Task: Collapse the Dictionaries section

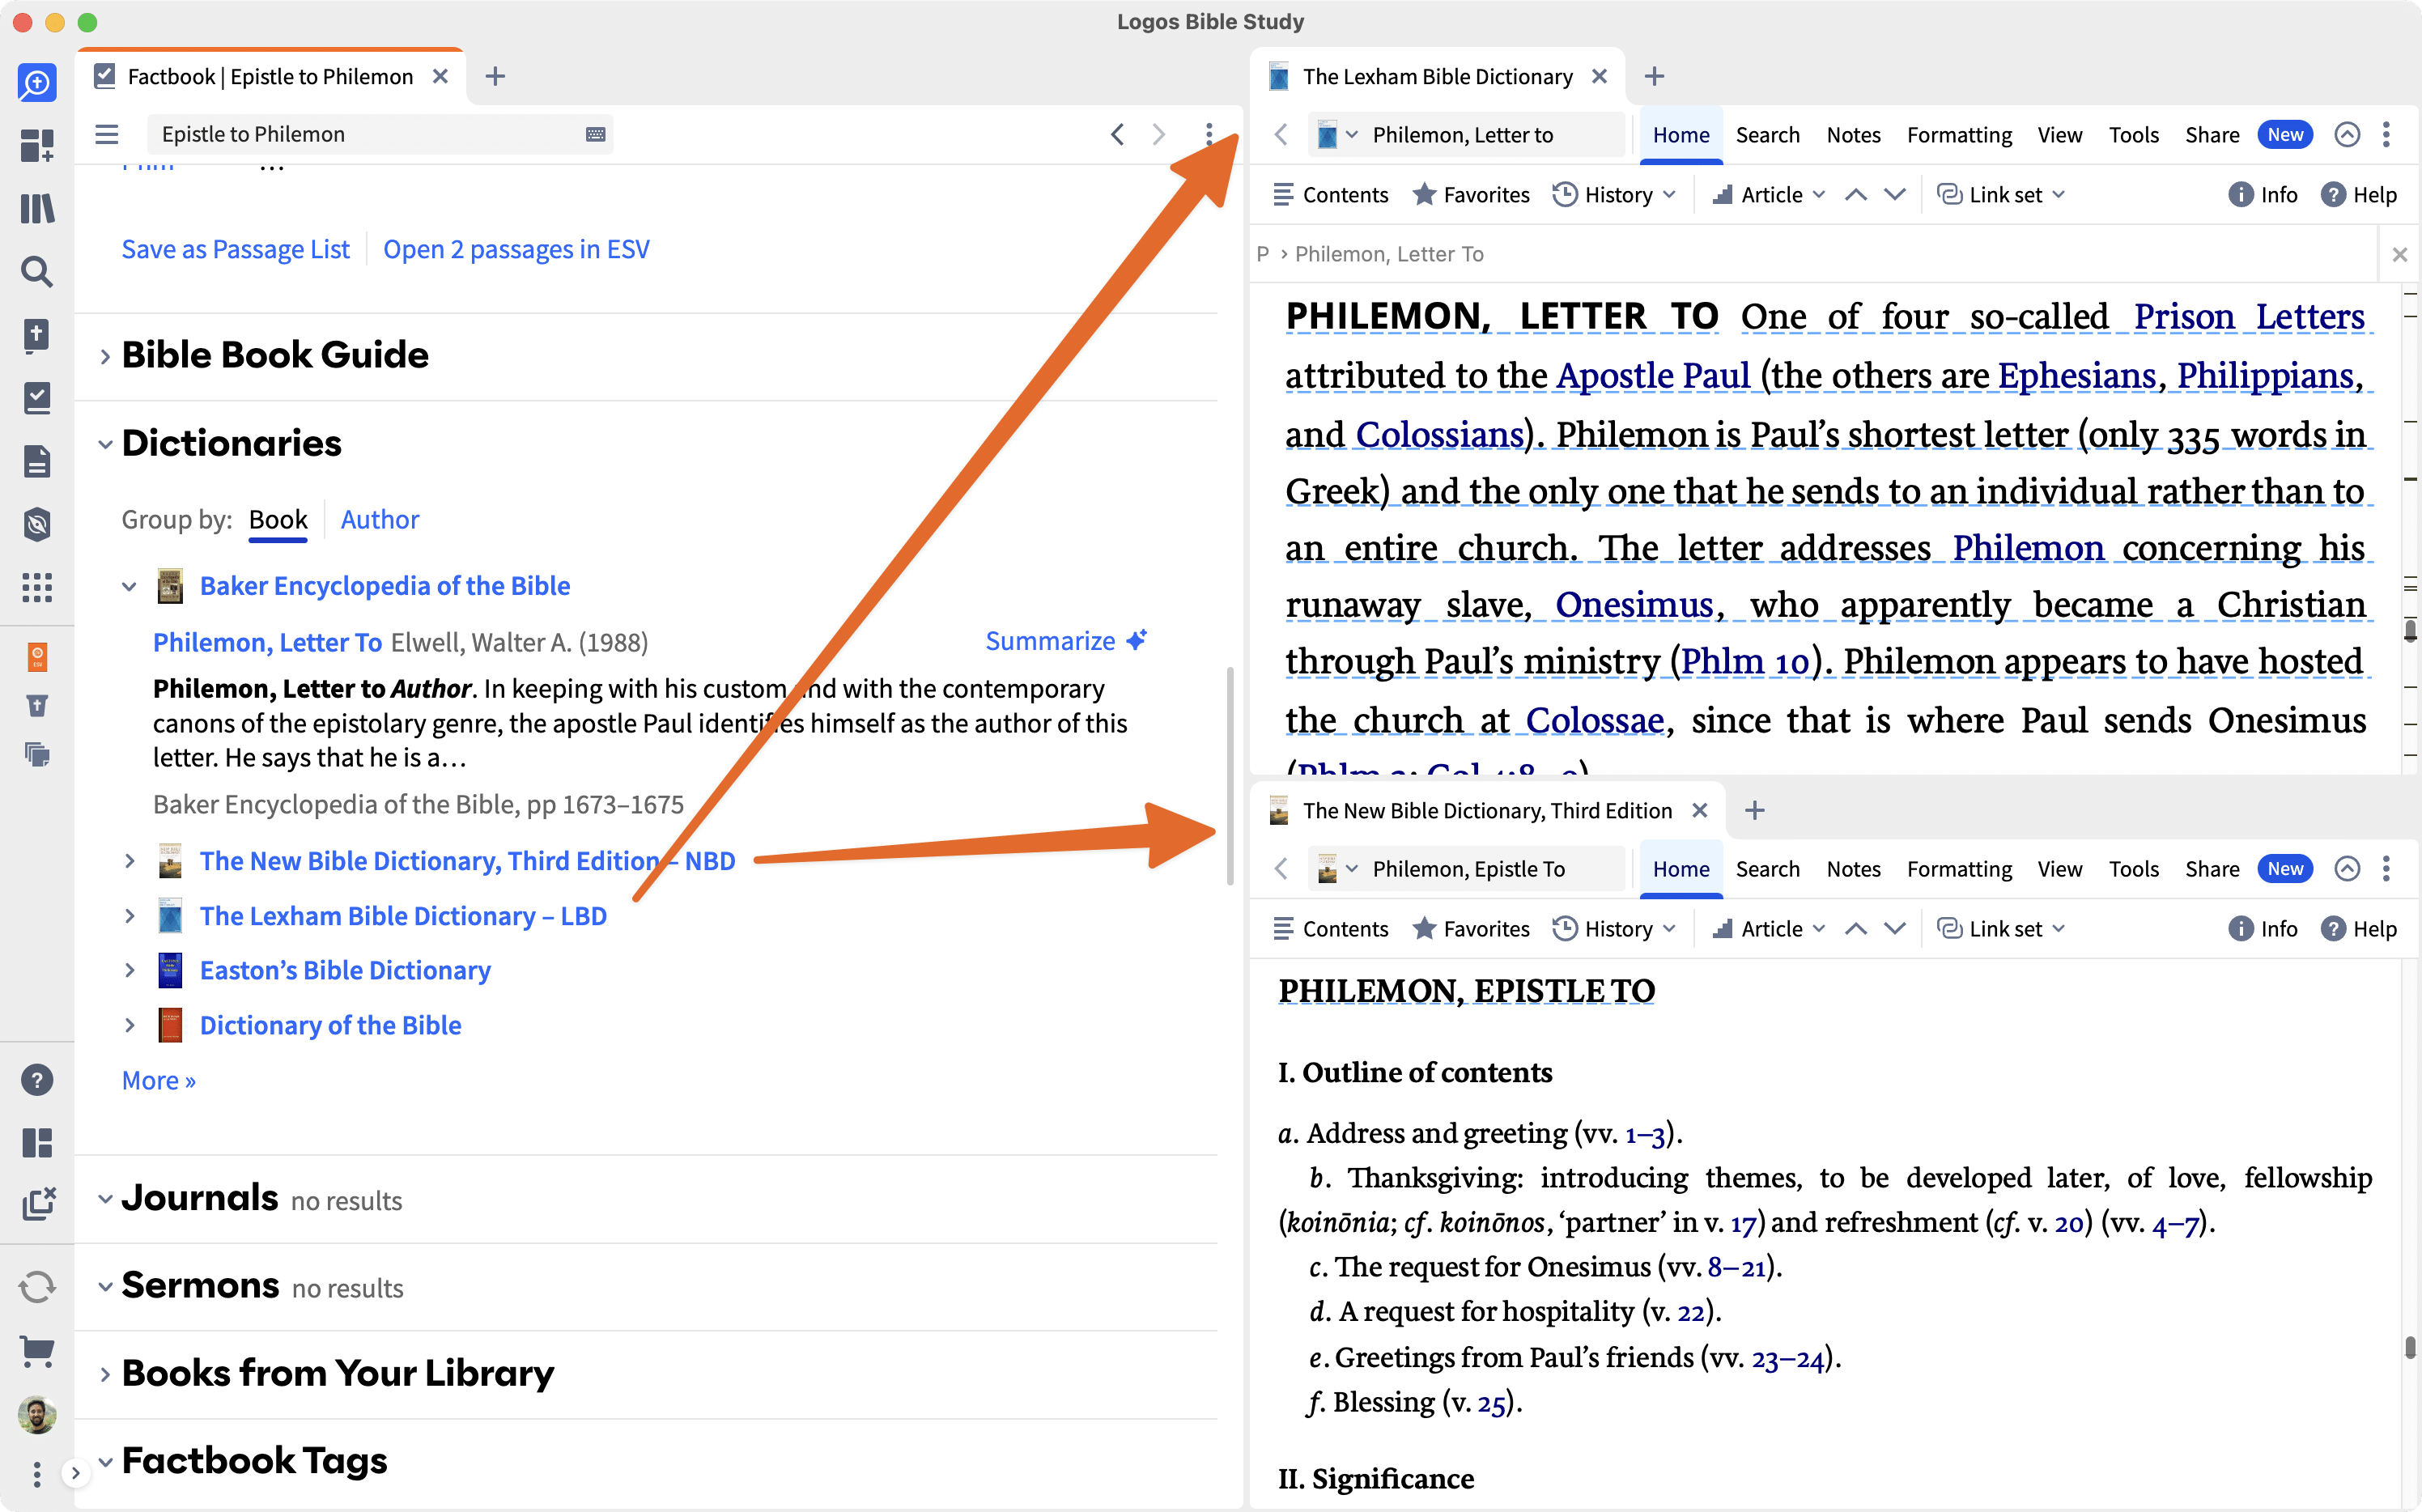Action: point(105,445)
